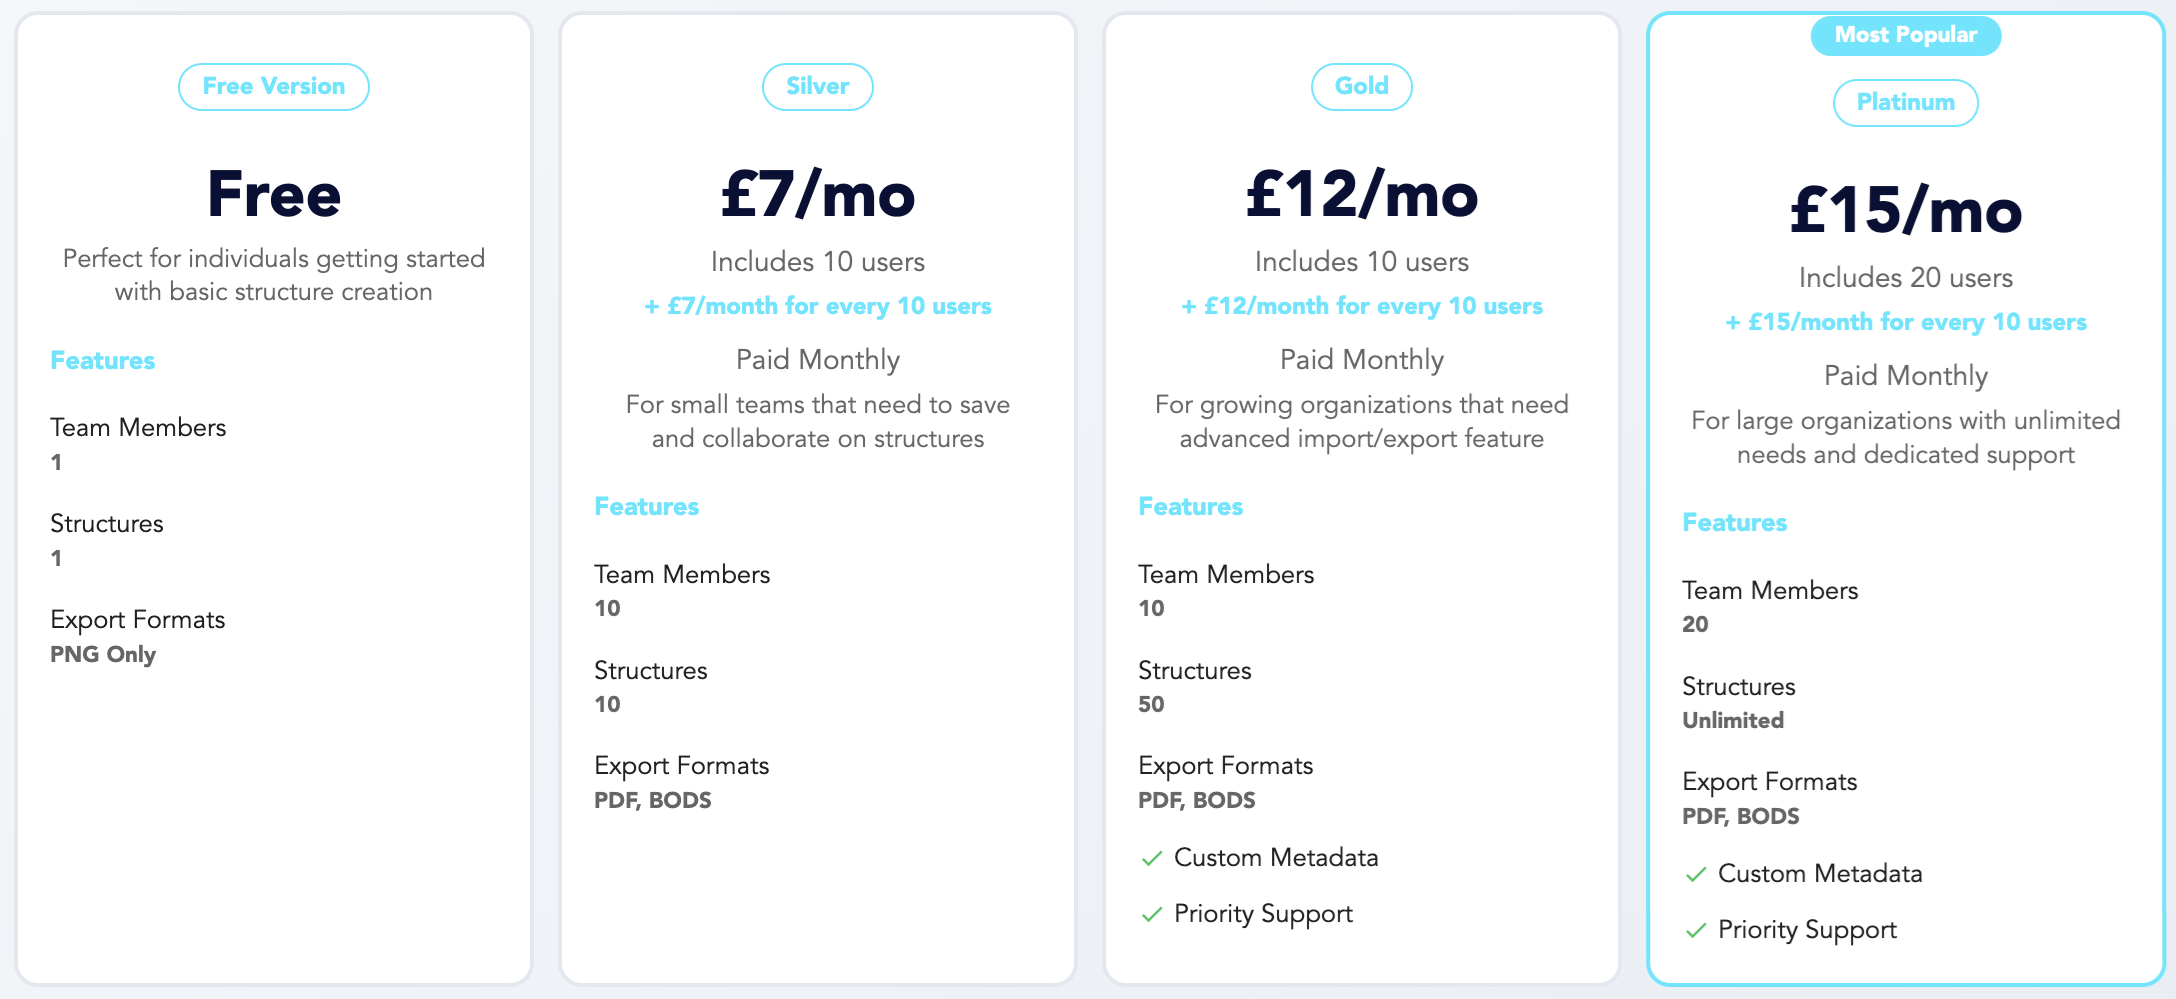Screen dimensions: 2176x999
Task: Click the "PNG Only" export format value
Action: pos(103,654)
